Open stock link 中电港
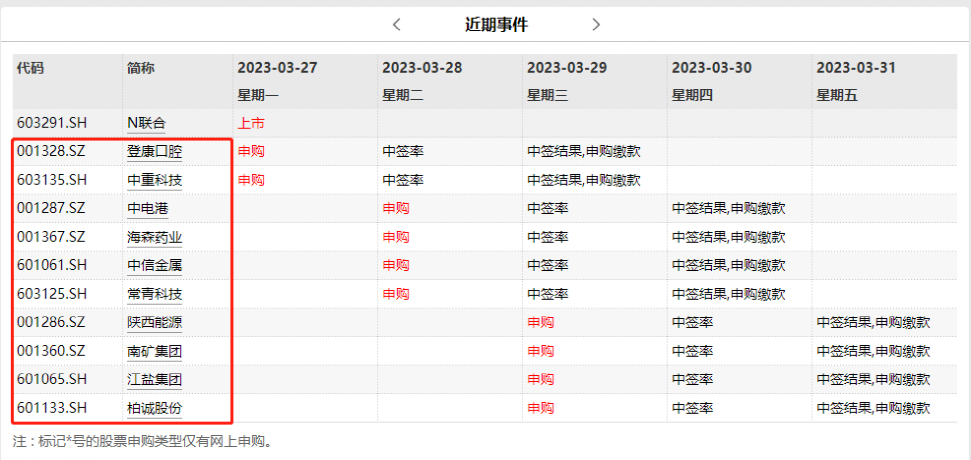 (x=147, y=209)
